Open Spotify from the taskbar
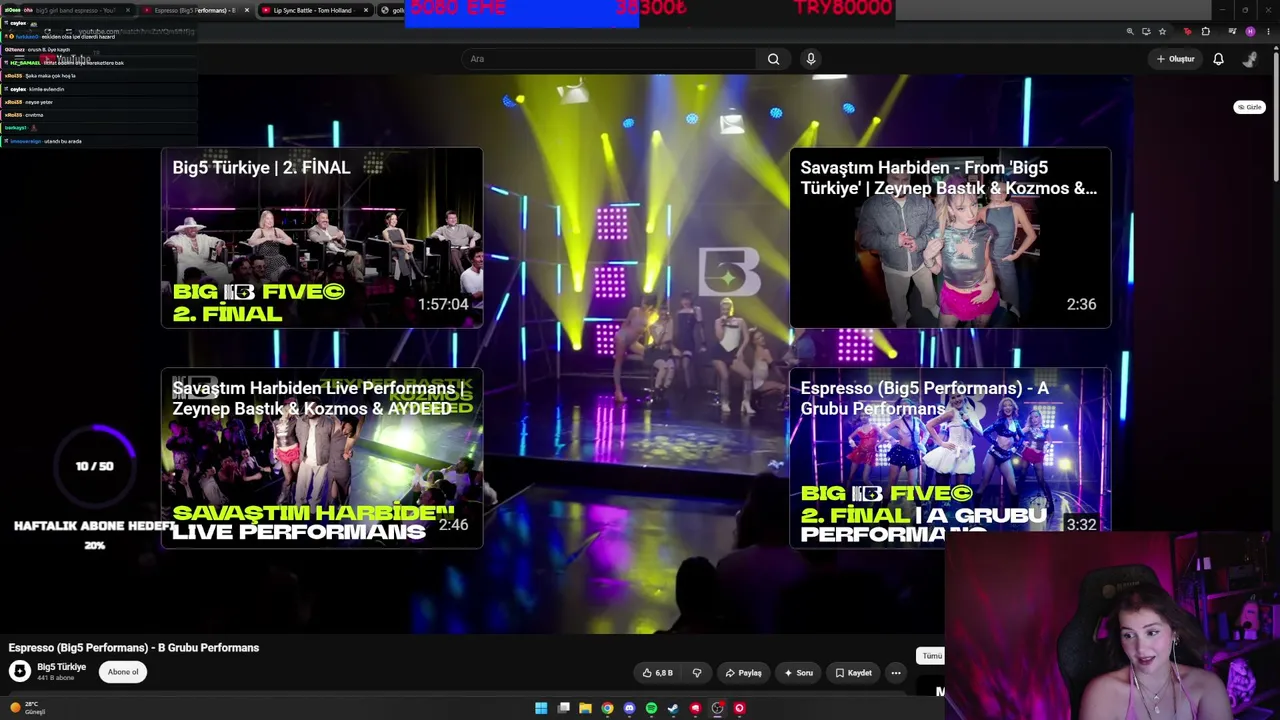This screenshot has height=720, width=1280. (x=651, y=708)
